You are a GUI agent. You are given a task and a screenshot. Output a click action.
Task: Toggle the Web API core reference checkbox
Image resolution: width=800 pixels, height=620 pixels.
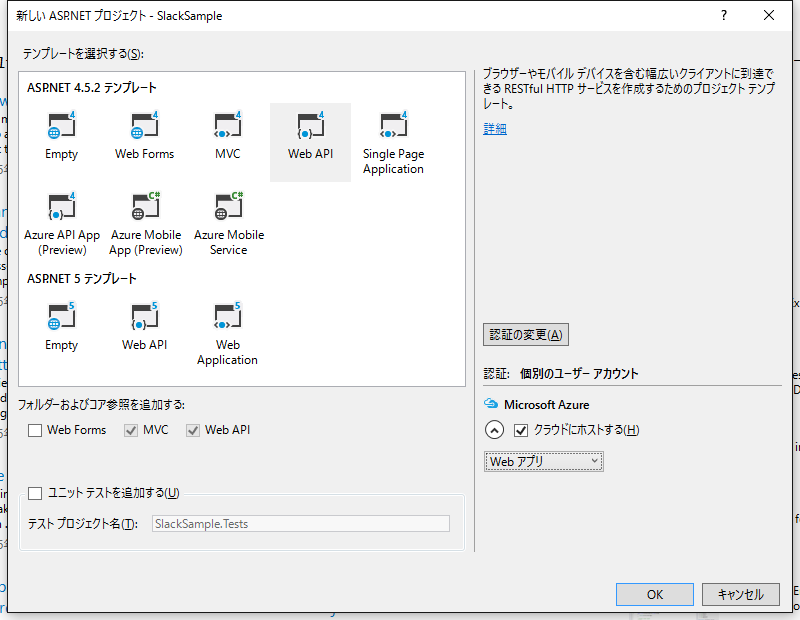point(193,430)
